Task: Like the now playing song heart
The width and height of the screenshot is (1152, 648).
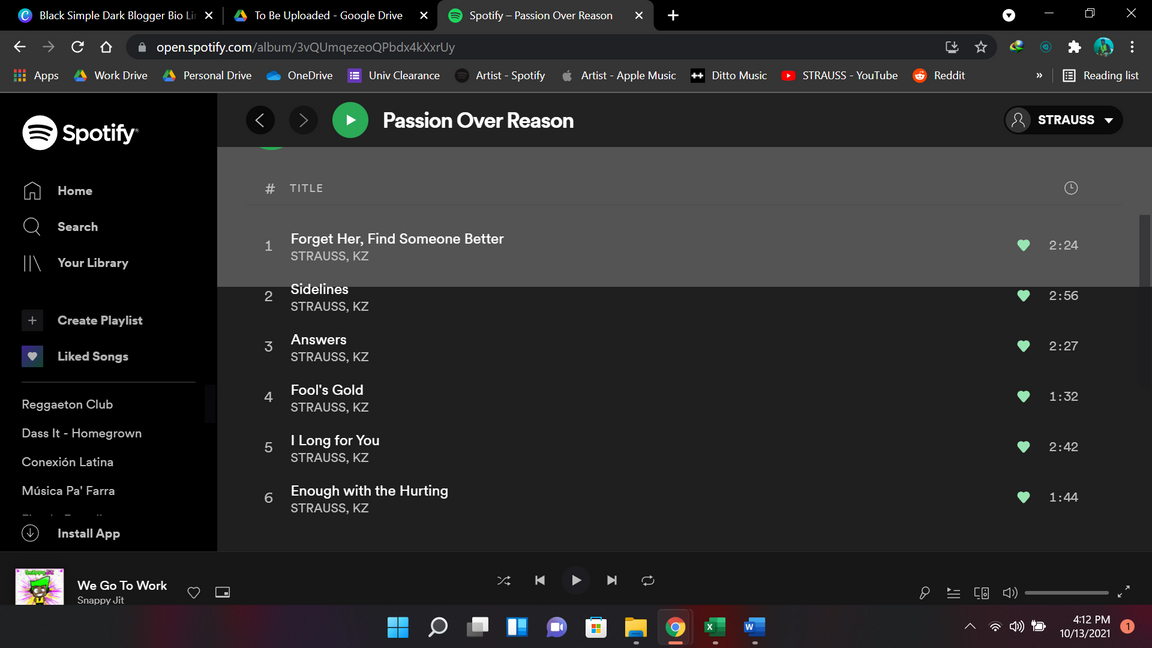Action: pos(194,592)
